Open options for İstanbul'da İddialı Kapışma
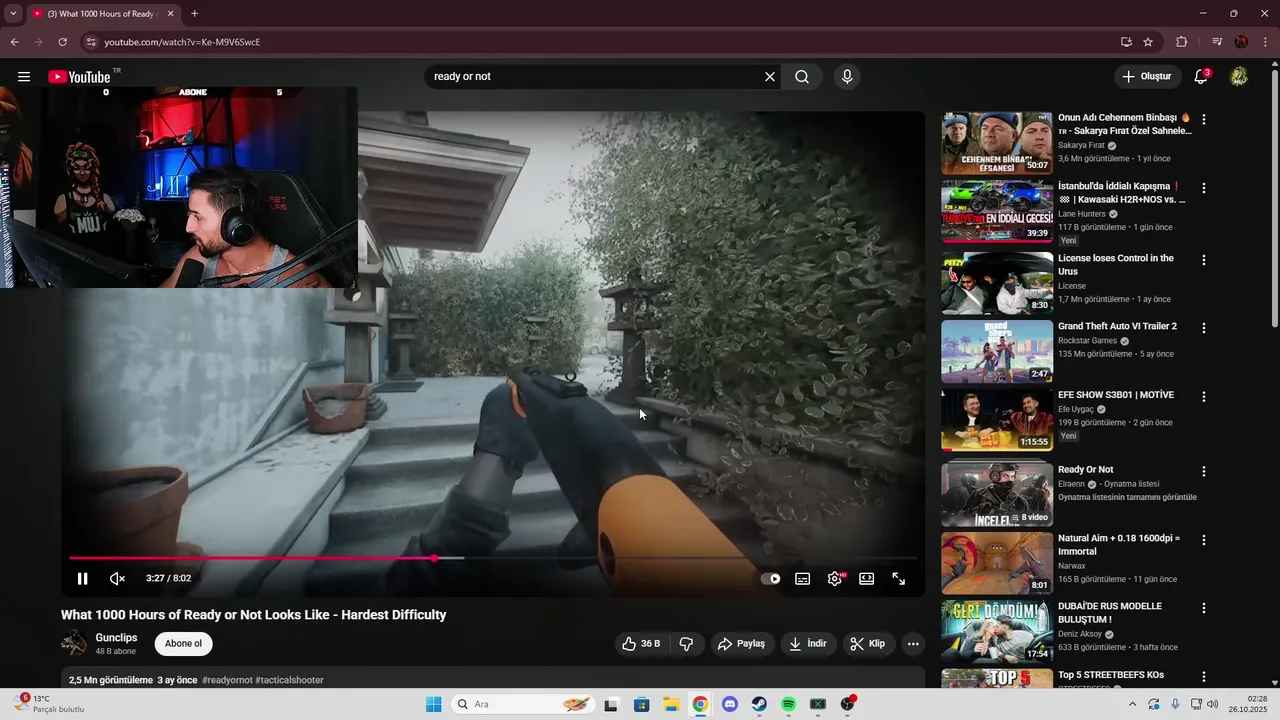The width and height of the screenshot is (1280, 720). [x=1204, y=188]
